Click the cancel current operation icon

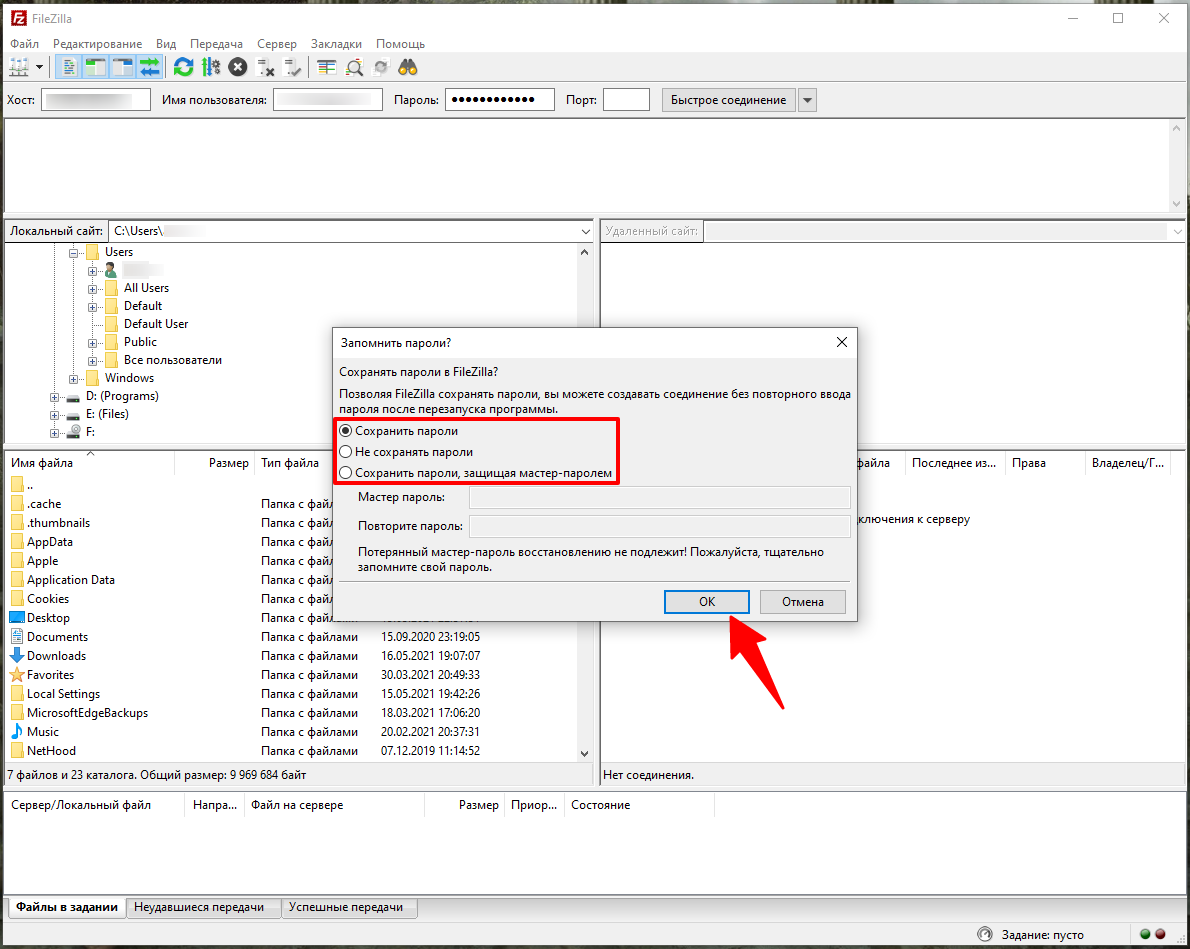(238, 67)
